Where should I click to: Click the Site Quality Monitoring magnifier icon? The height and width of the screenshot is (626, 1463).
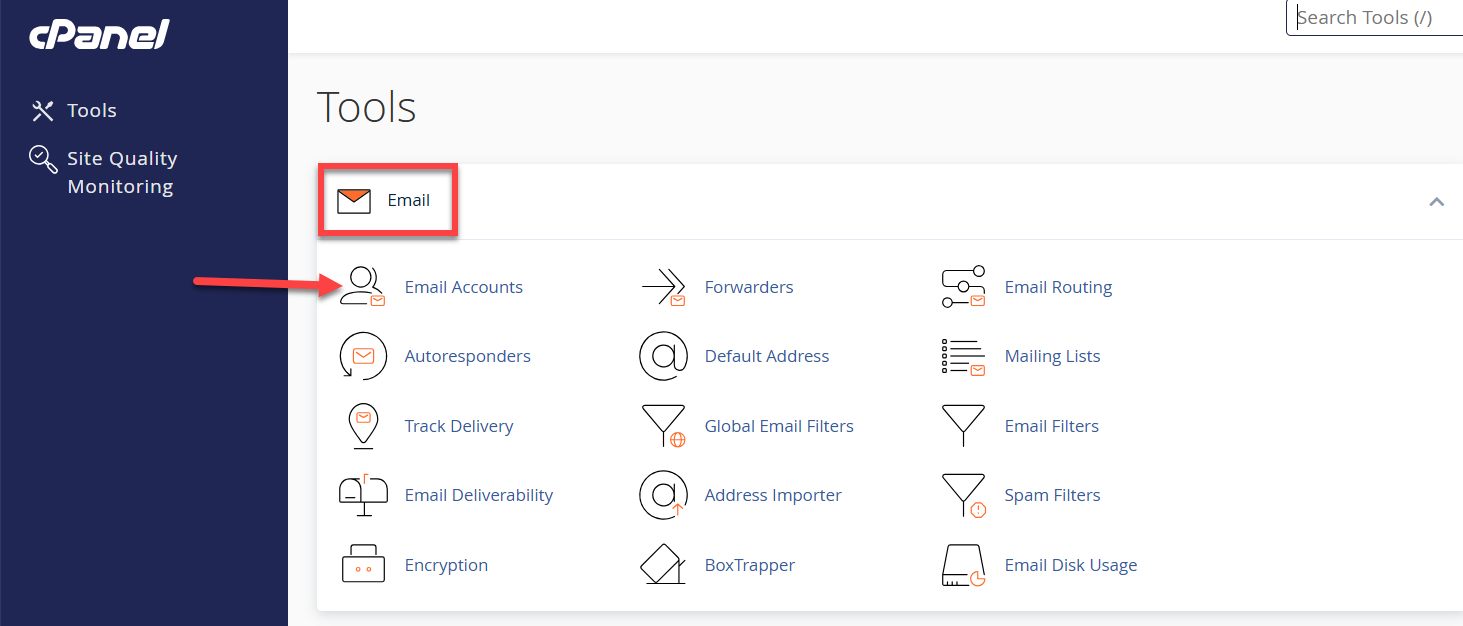pyautogui.click(x=42, y=159)
